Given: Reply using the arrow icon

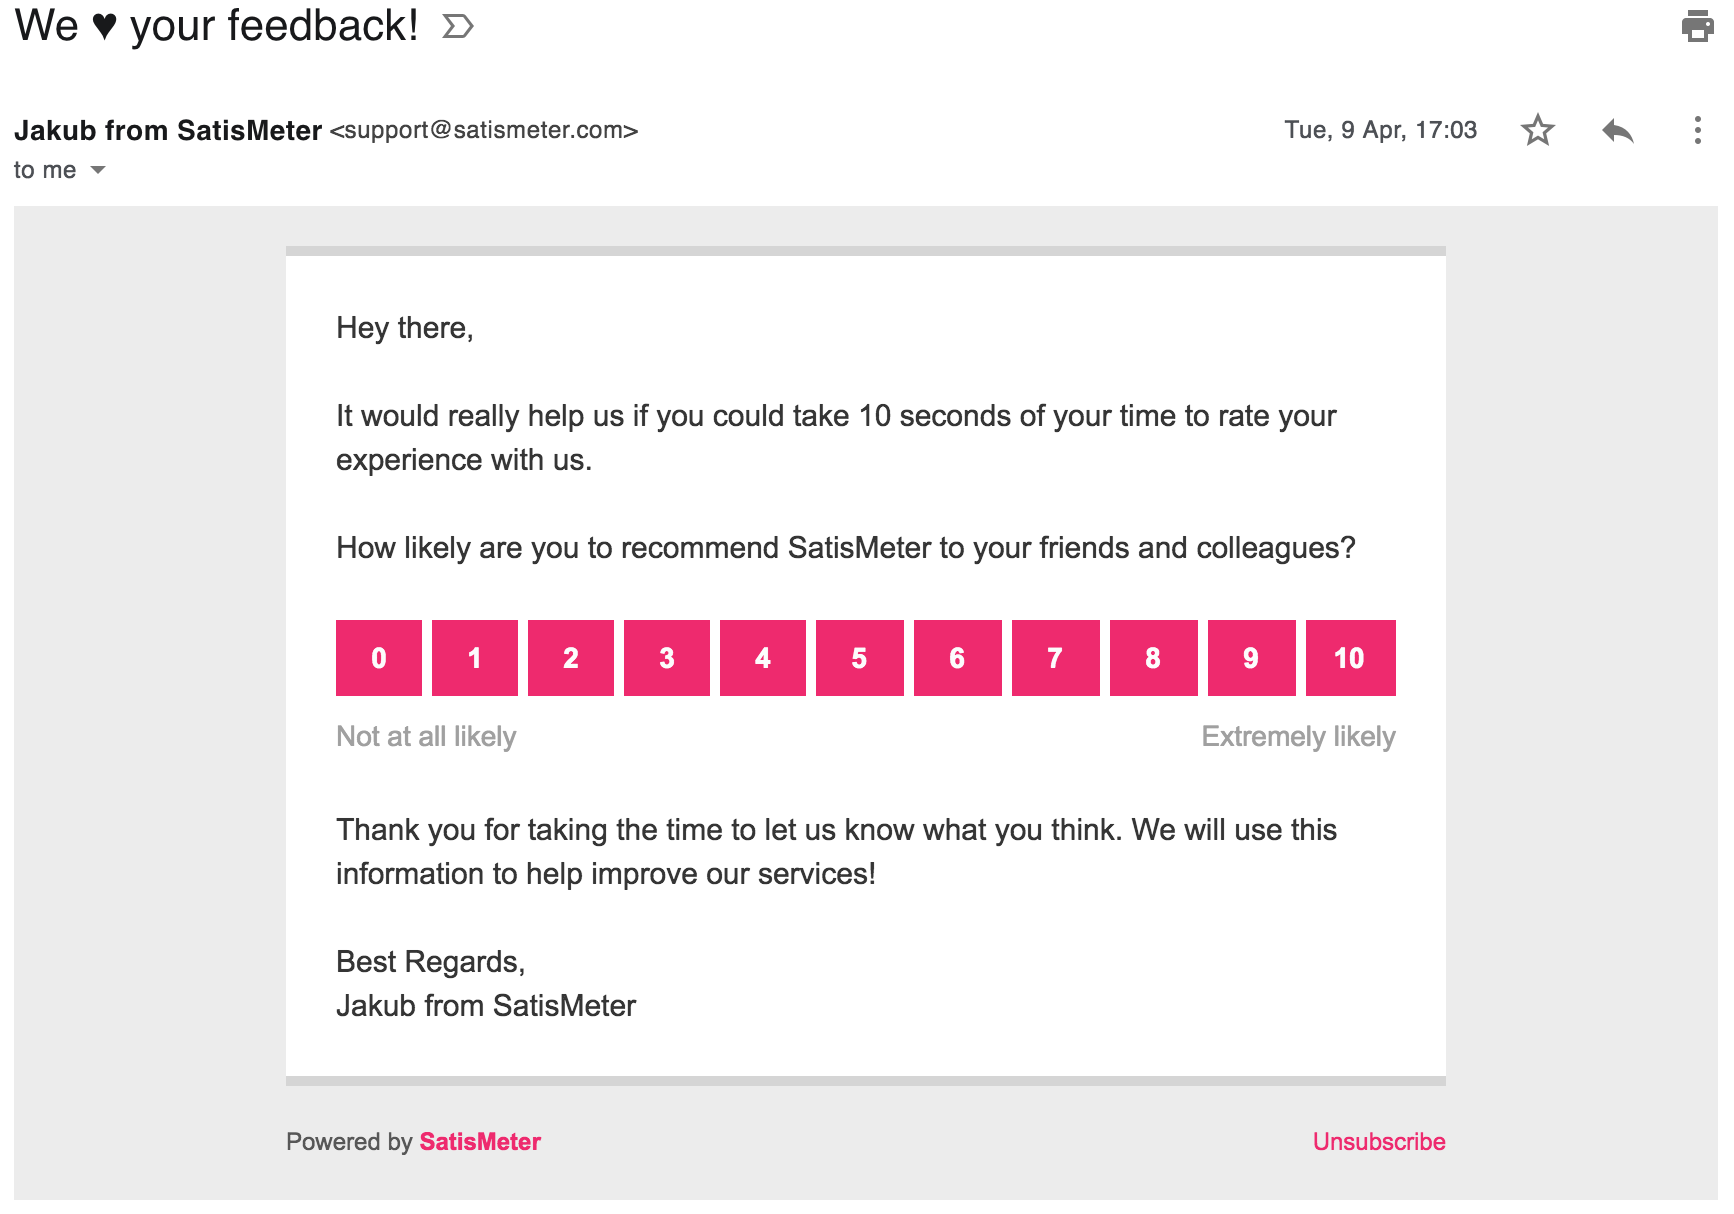Looking at the screenshot, I should (1617, 130).
